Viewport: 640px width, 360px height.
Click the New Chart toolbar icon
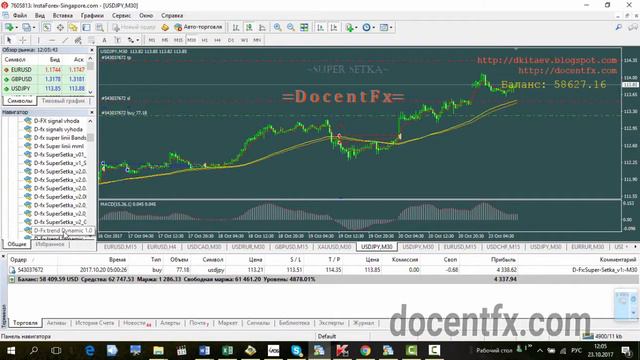9,27
